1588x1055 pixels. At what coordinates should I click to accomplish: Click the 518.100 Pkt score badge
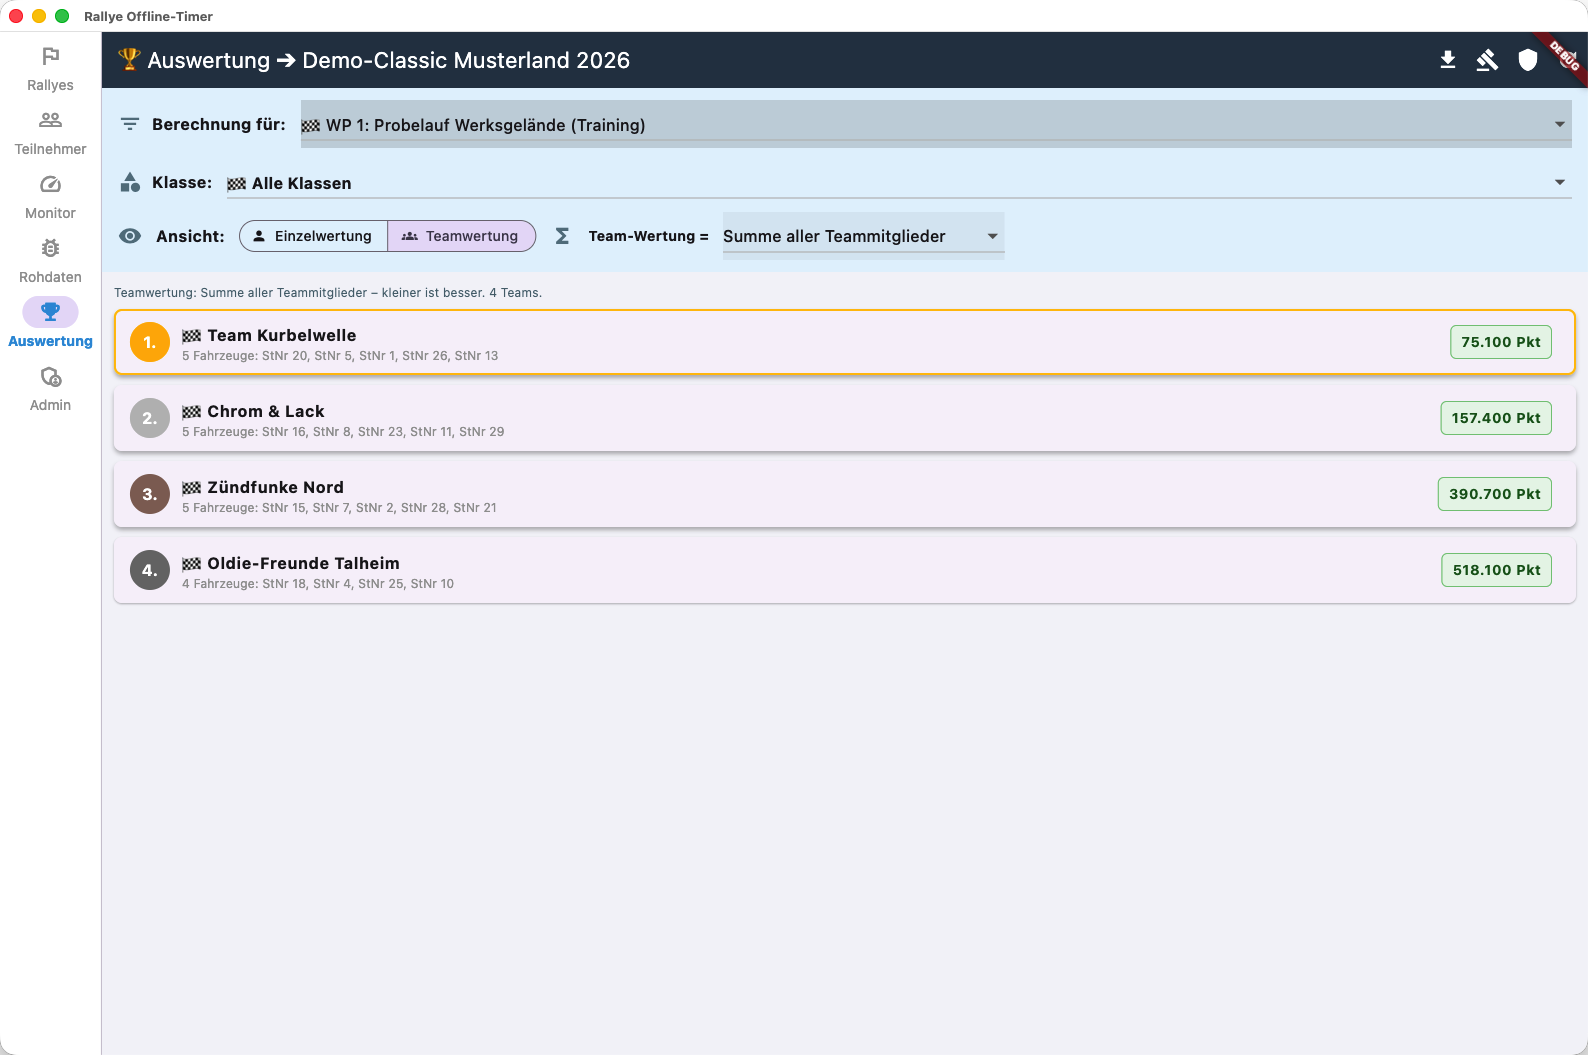click(1496, 570)
